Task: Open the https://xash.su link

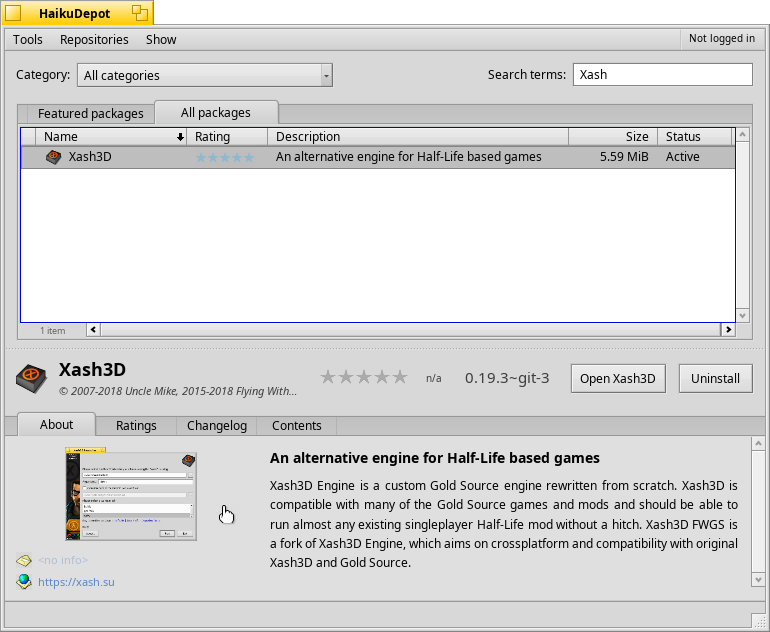Action: coord(76,582)
